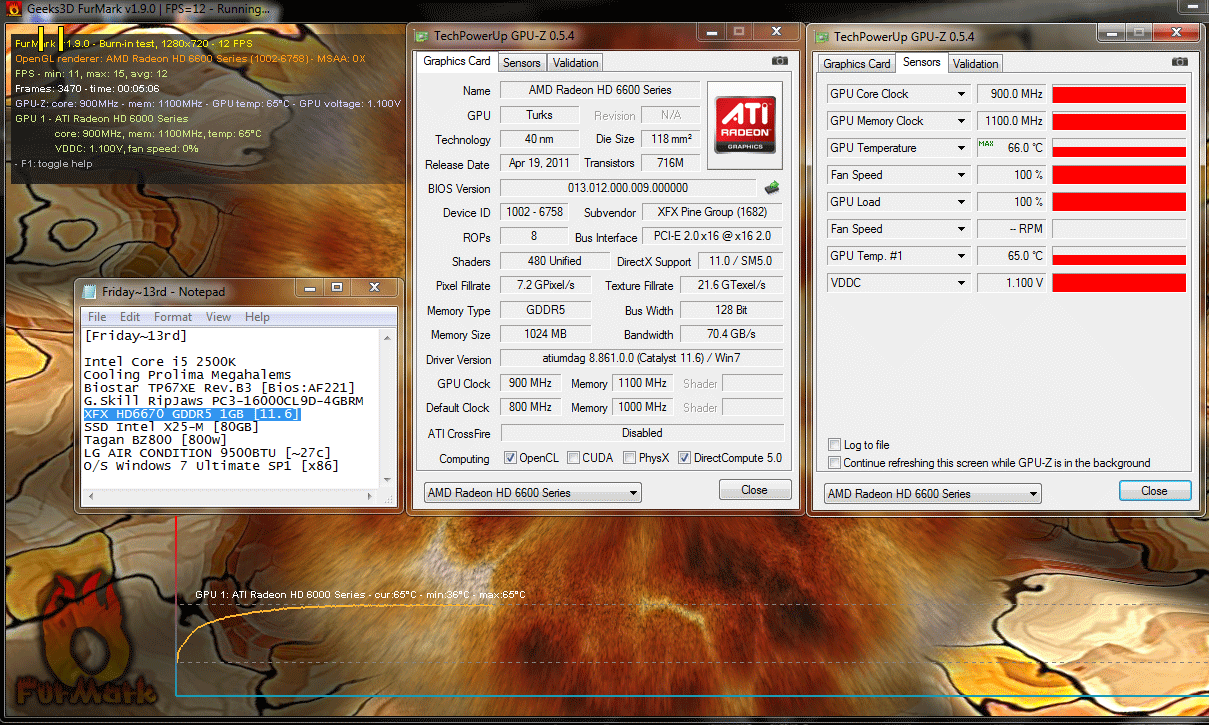Open the Fan Speed percent sensor dropdown

(961, 175)
